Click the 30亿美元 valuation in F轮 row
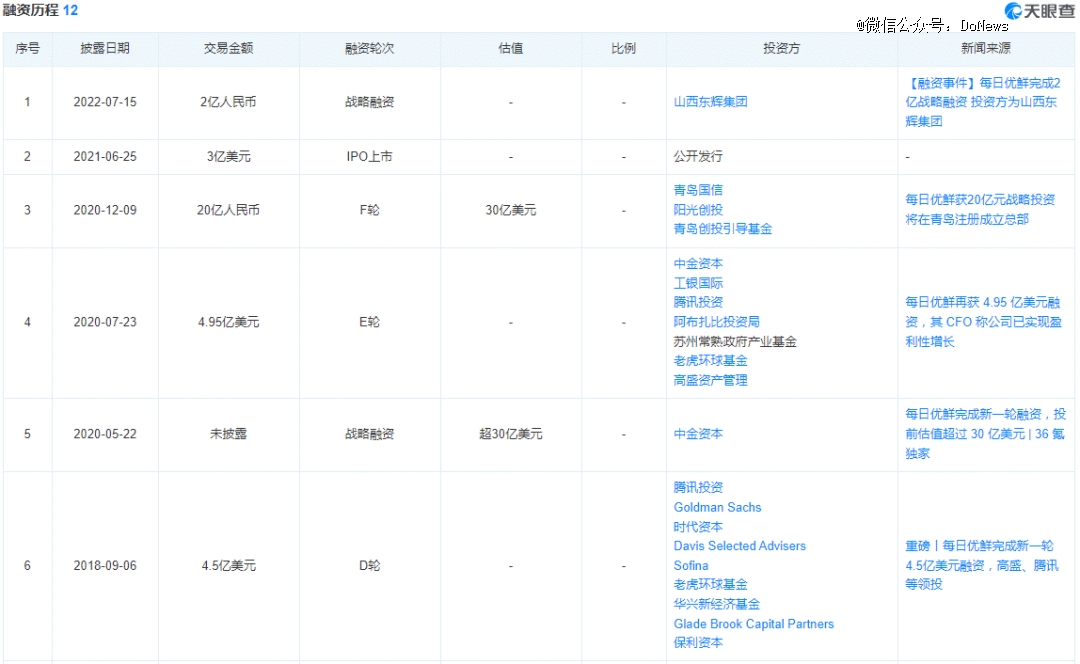Screen dimensions: 1080x664 [x=510, y=210]
